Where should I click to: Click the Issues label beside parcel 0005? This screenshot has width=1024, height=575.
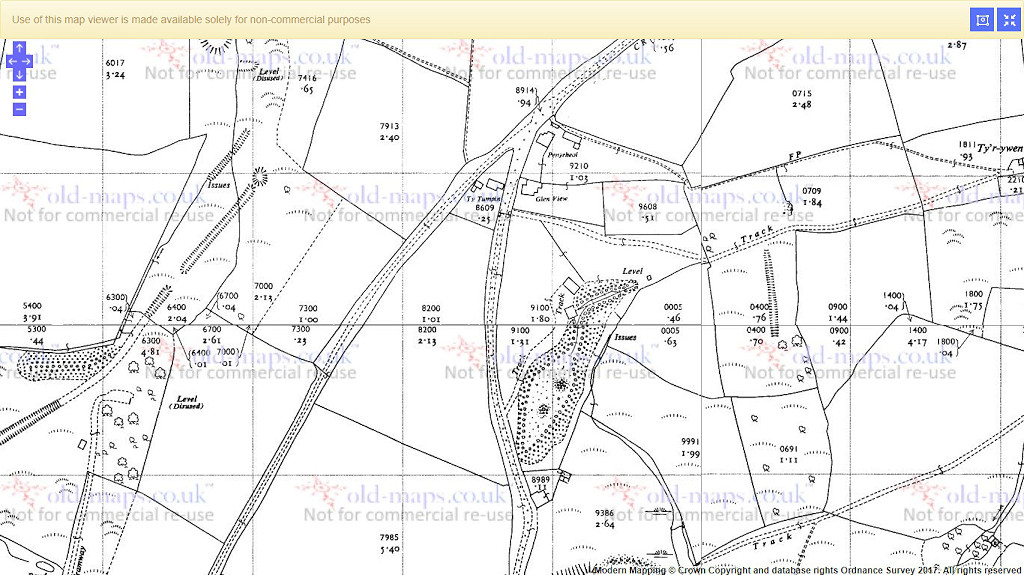[625, 337]
